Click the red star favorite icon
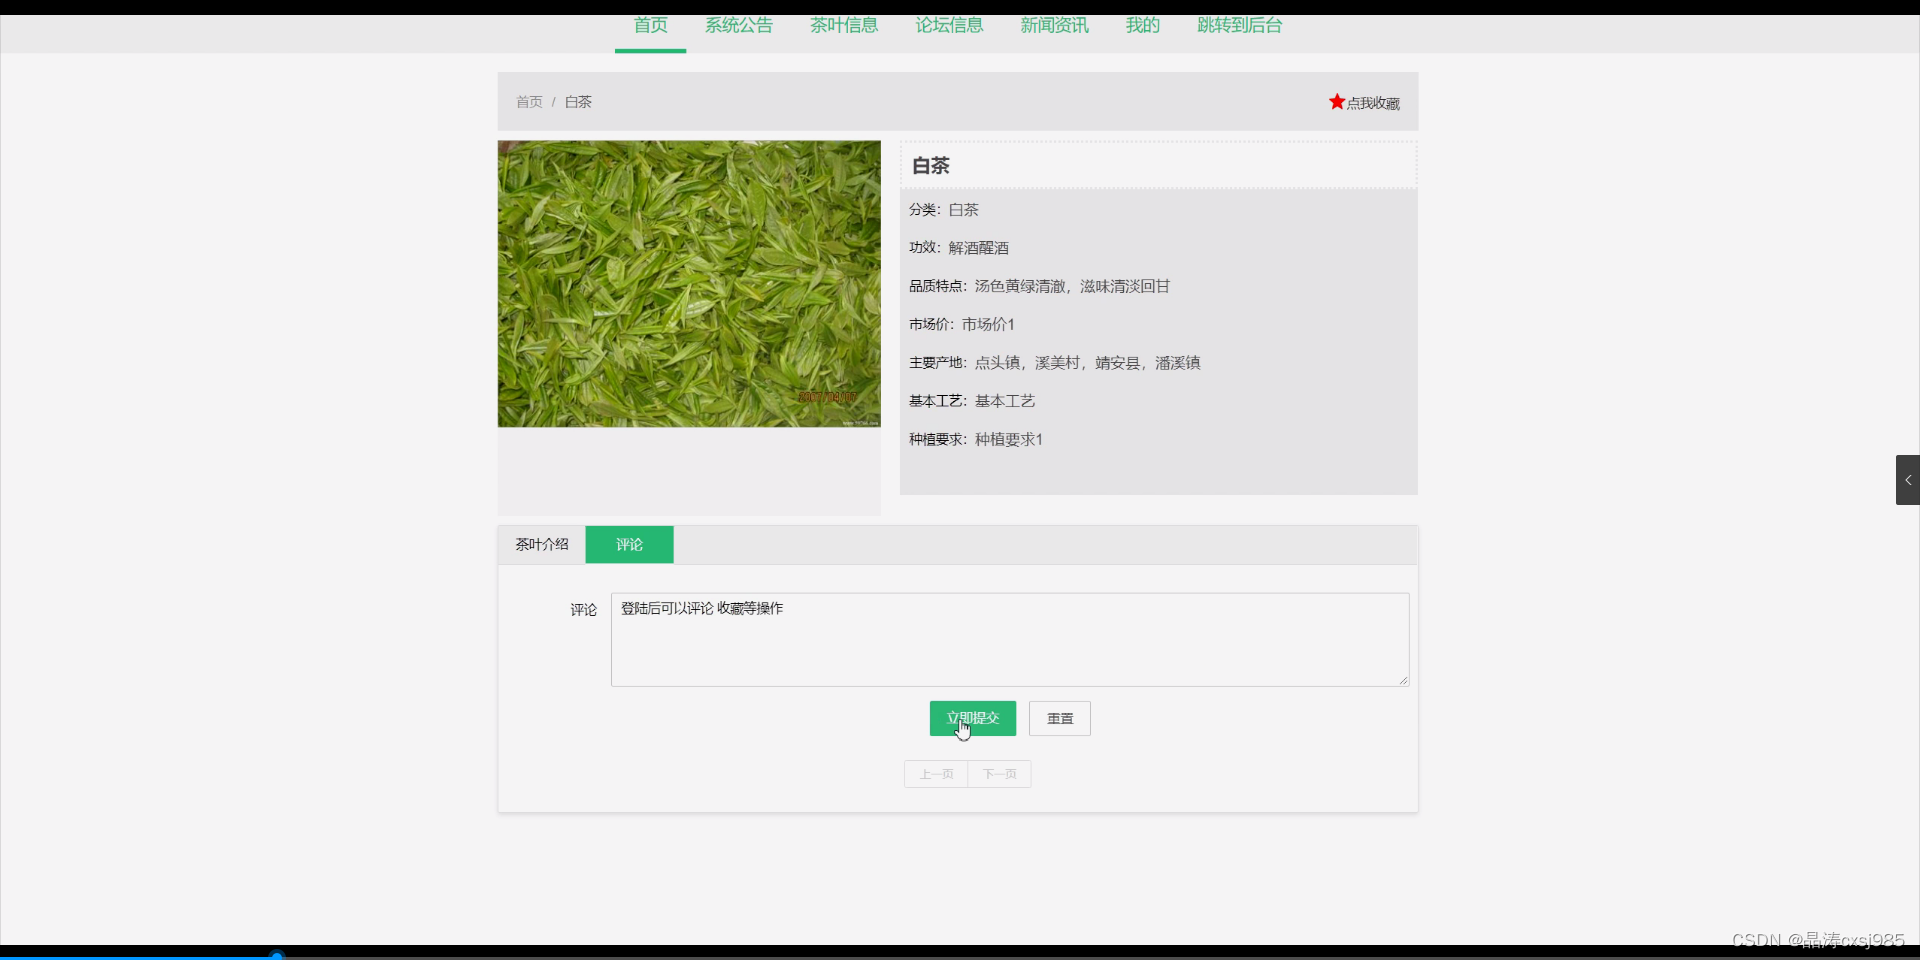 [x=1337, y=102]
